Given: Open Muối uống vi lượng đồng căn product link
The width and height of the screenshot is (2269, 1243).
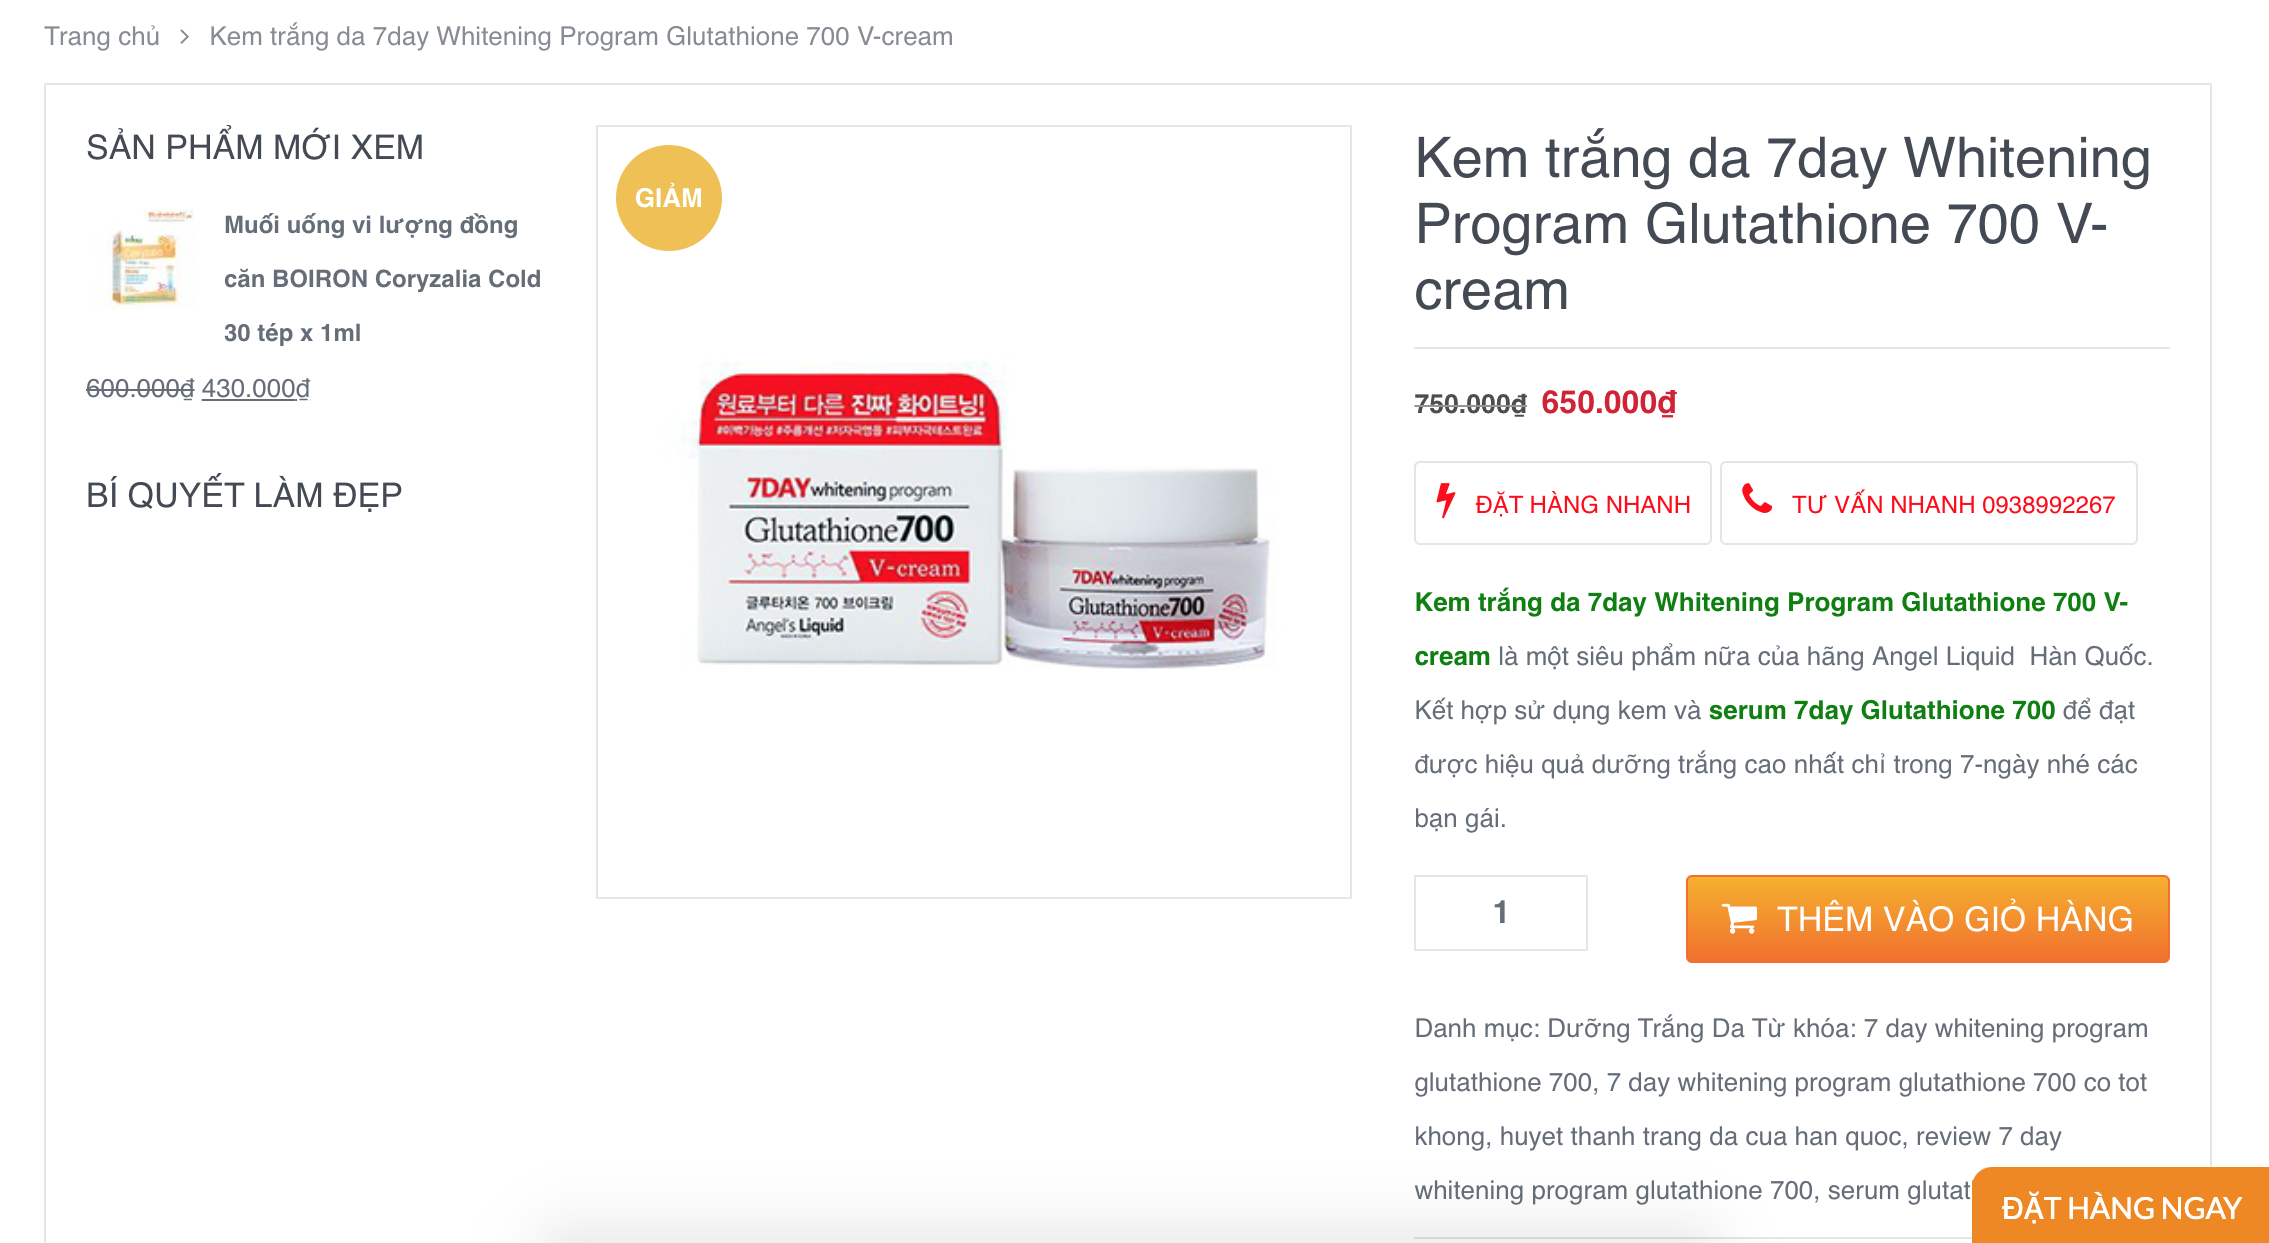Looking at the screenshot, I should click(382, 279).
